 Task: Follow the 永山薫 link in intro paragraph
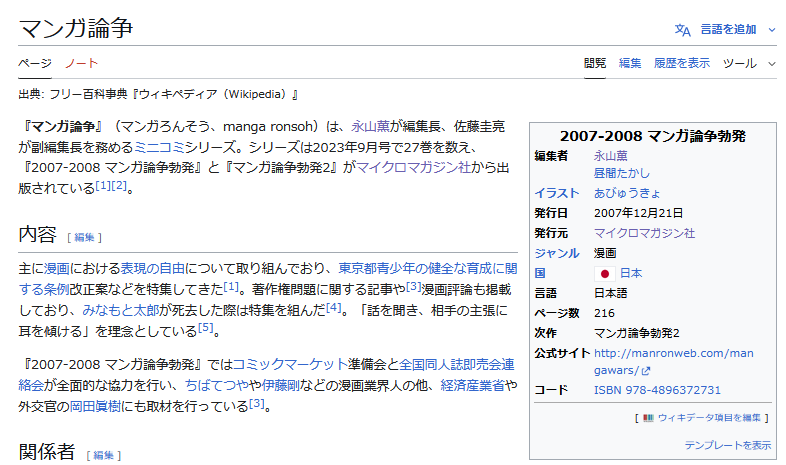[x=370, y=126]
